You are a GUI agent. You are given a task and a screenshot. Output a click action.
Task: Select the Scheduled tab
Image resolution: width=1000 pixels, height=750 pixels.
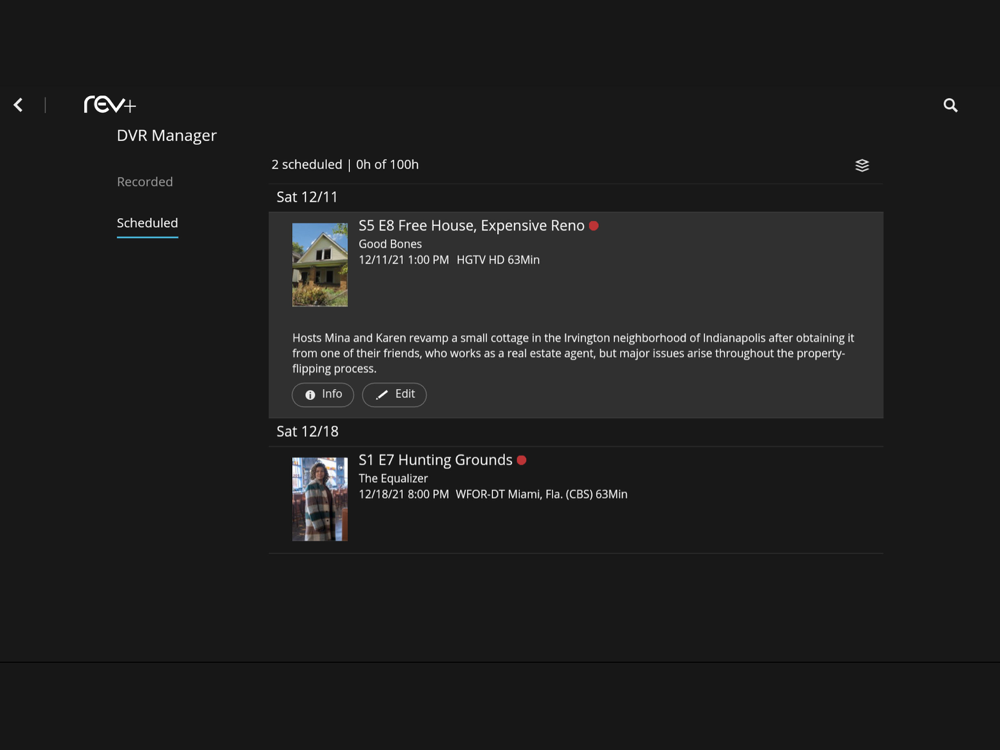(x=147, y=223)
